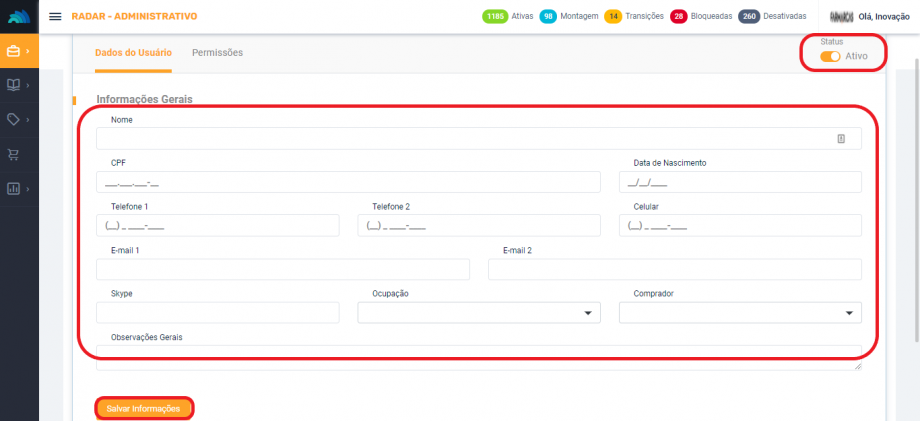This screenshot has width=920, height=421.
Task: Open the hamburger menu beside Radar title
Action: (x=55, y=17)
